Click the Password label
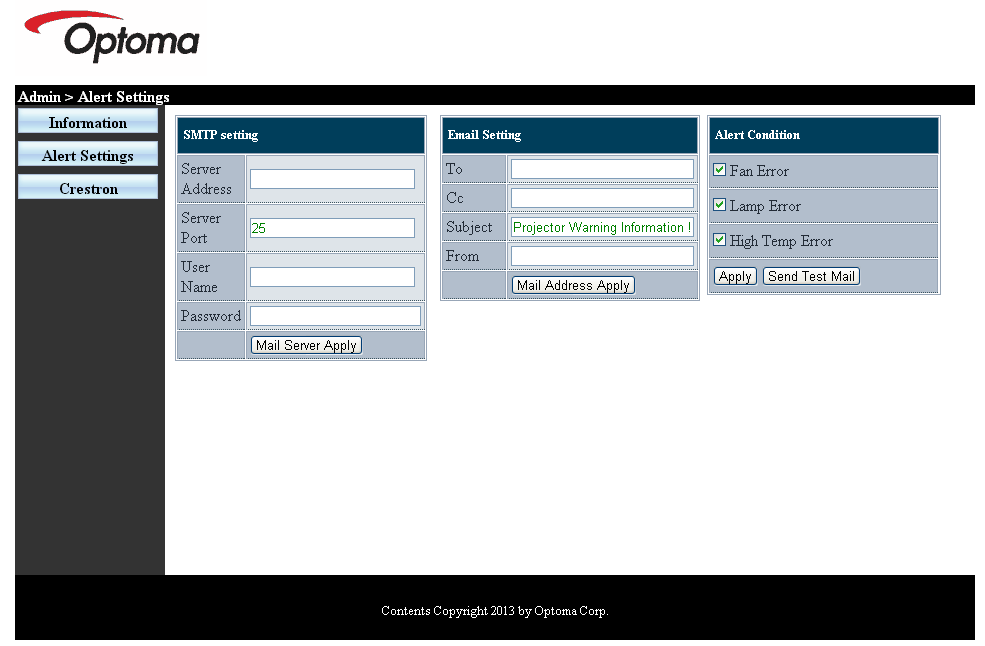Screen dimensions: 985x646 [x=210, y=316]
